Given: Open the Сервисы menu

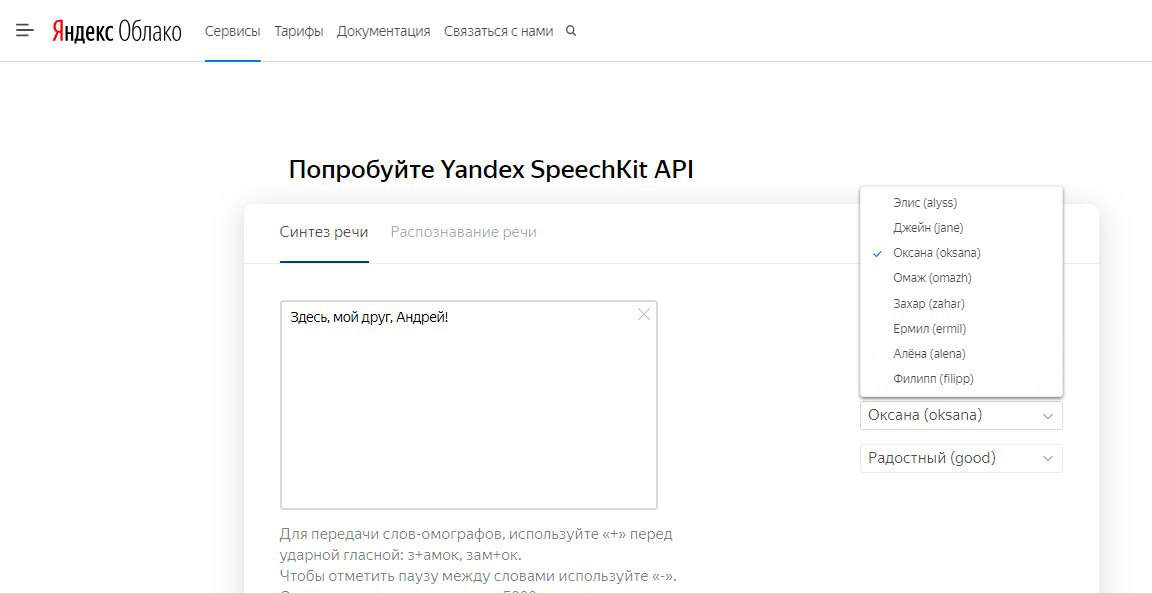Looking at the screenshot, I should click(232, 32).
